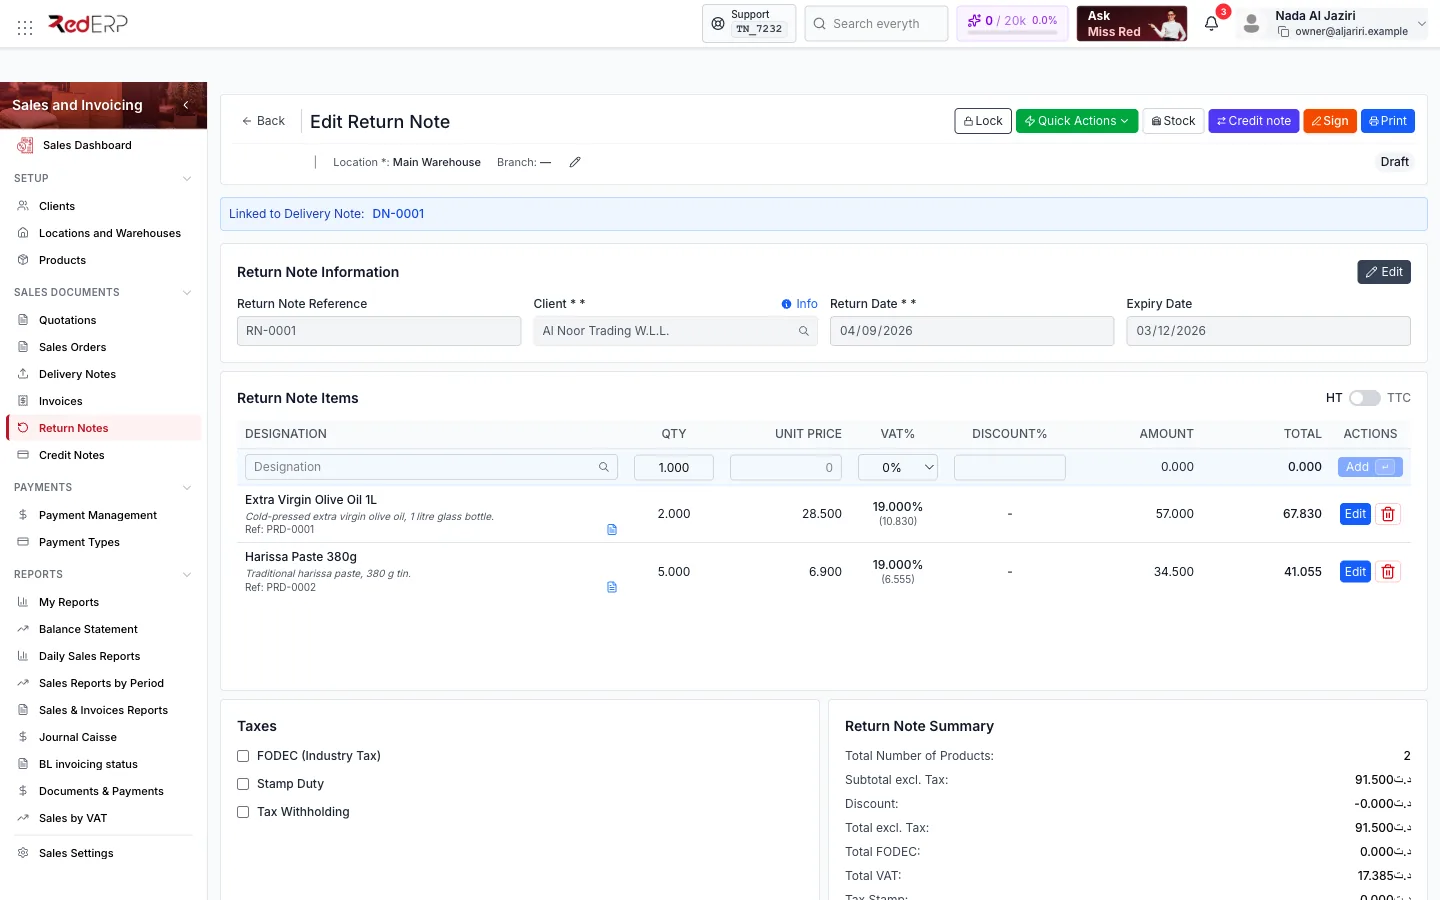Delete the Extra Virgin Olive Oil row
The height and width of the screenshot is (900, 1440).
[x=1388, y=514]
